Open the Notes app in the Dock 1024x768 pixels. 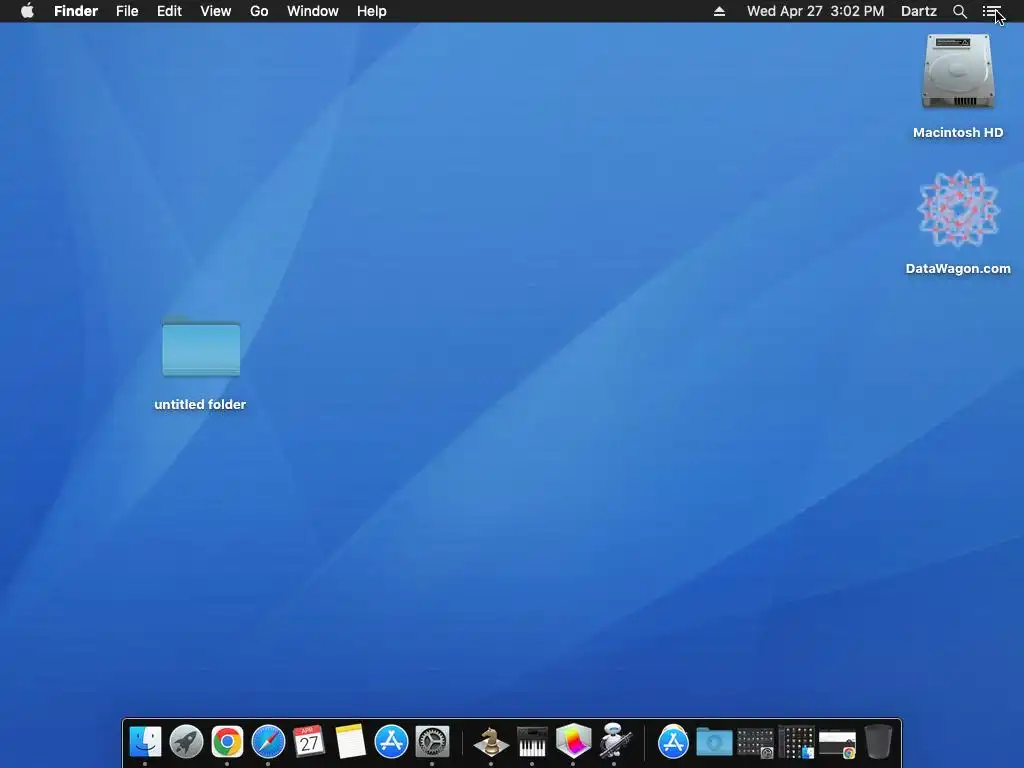click(350, 742)
